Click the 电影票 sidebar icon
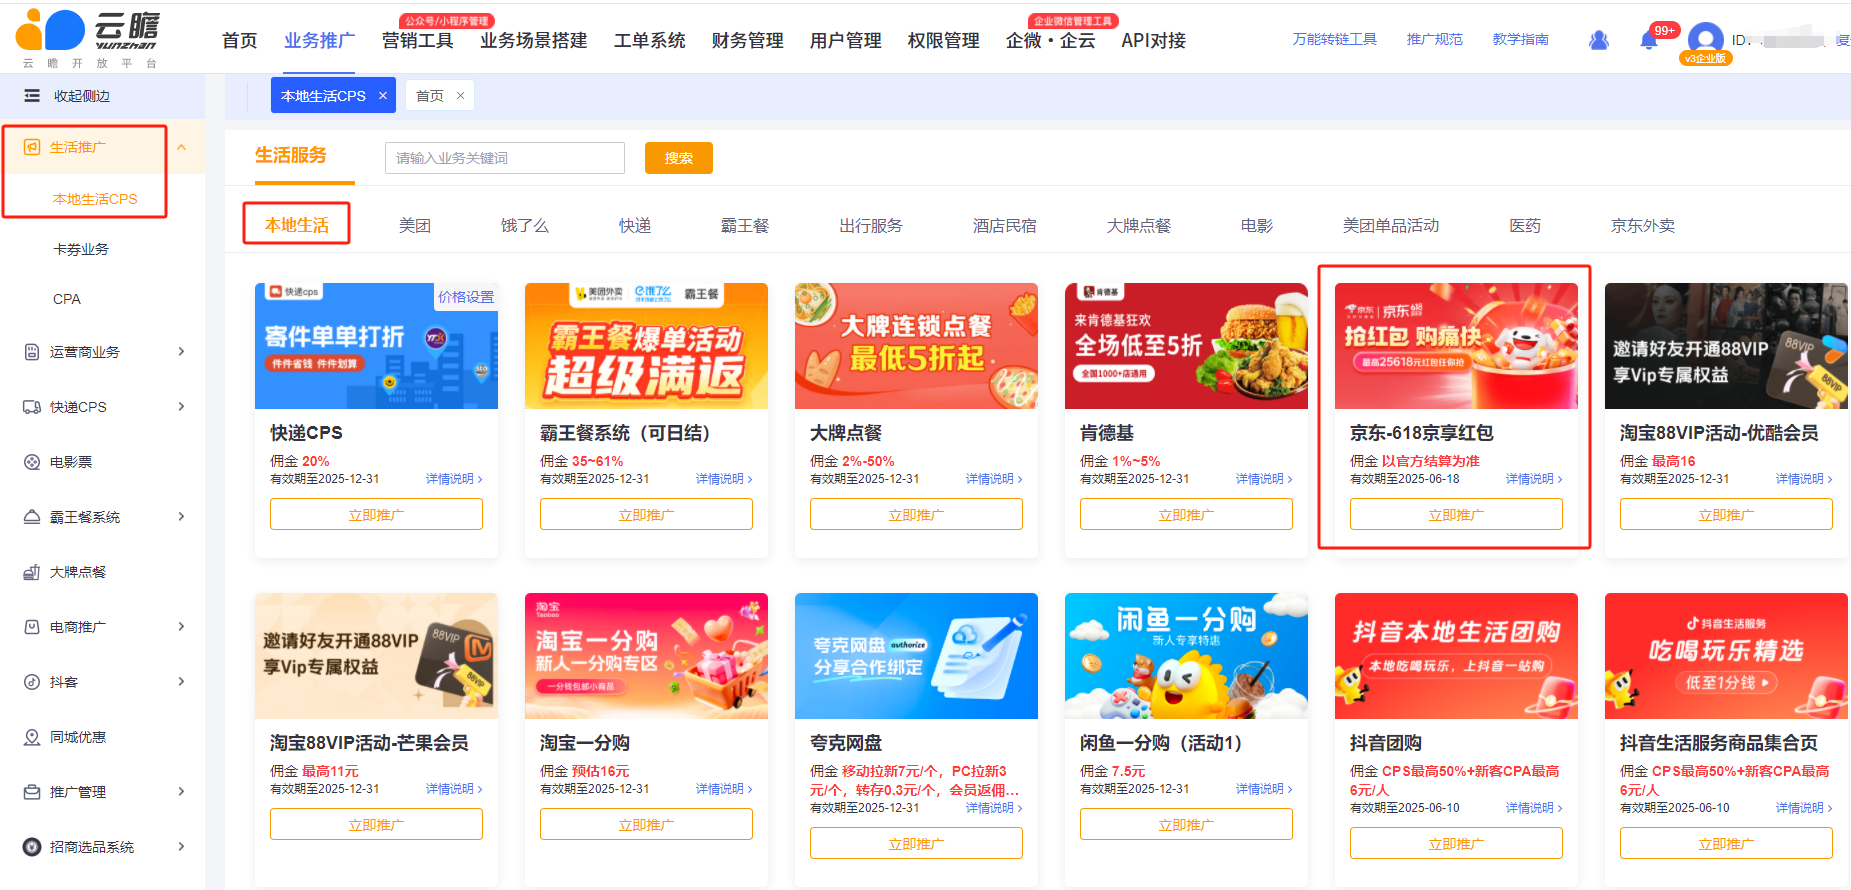The width and height of the screenshot is (1851, 890). 31,462
